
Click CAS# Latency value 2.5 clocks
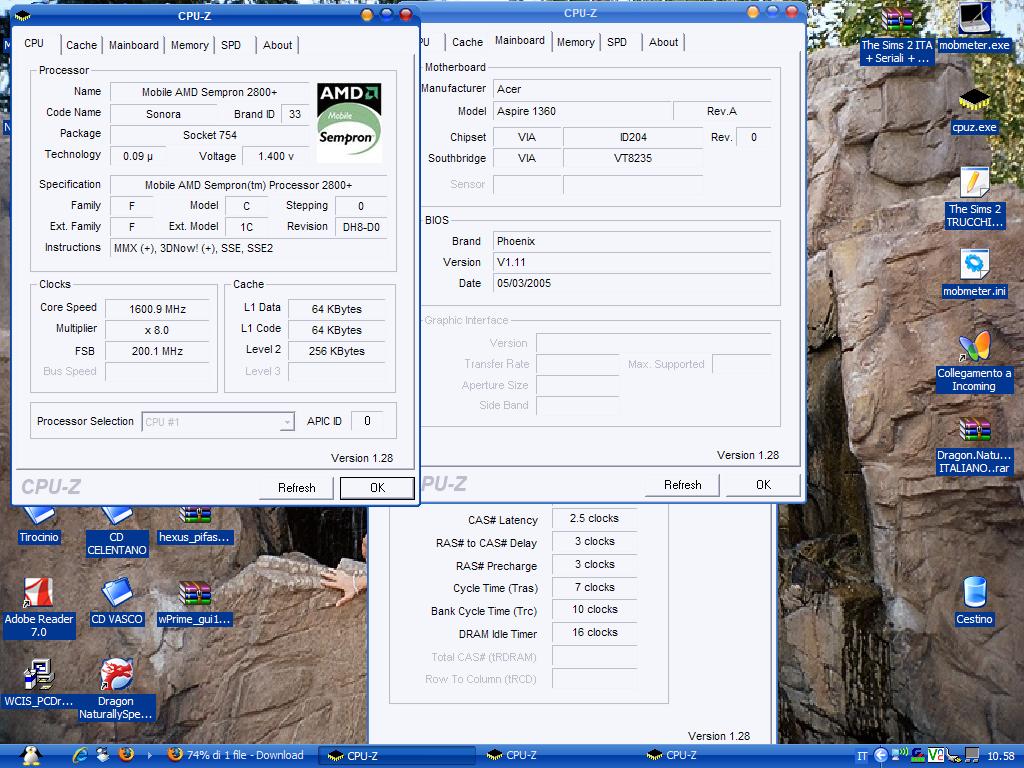point(594,518)
